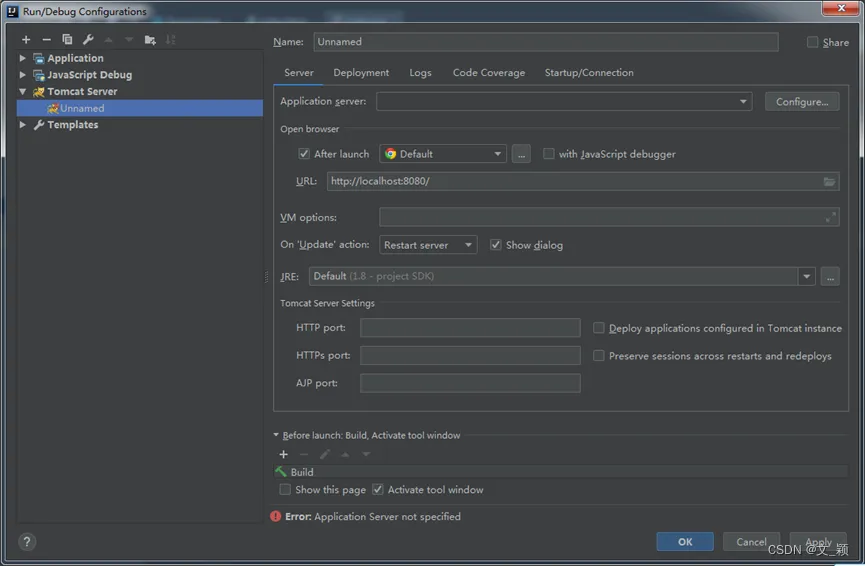This screenshot has height=566, width=865.
Task: Click the expand icon in VM options
Action: coord(830,217)
